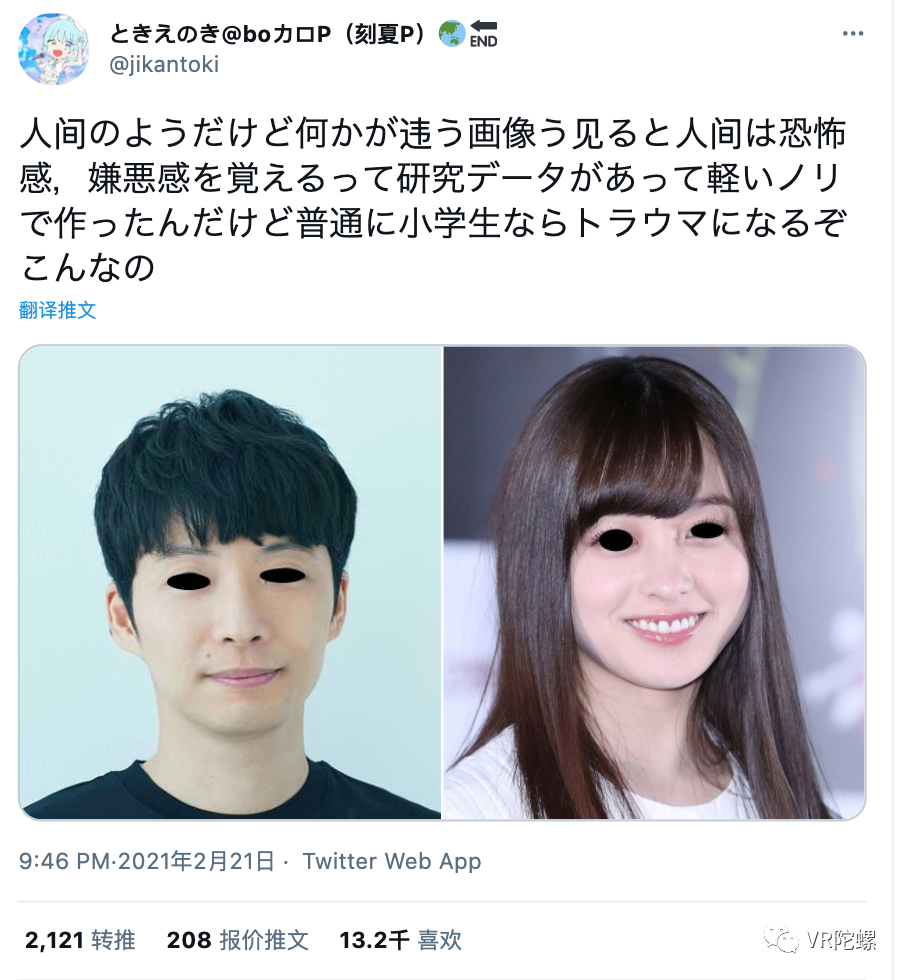The width and height of the screenshot is (906, 980).
Task: Click the VR陀螺 watermark text
Action: coord(841,939)
